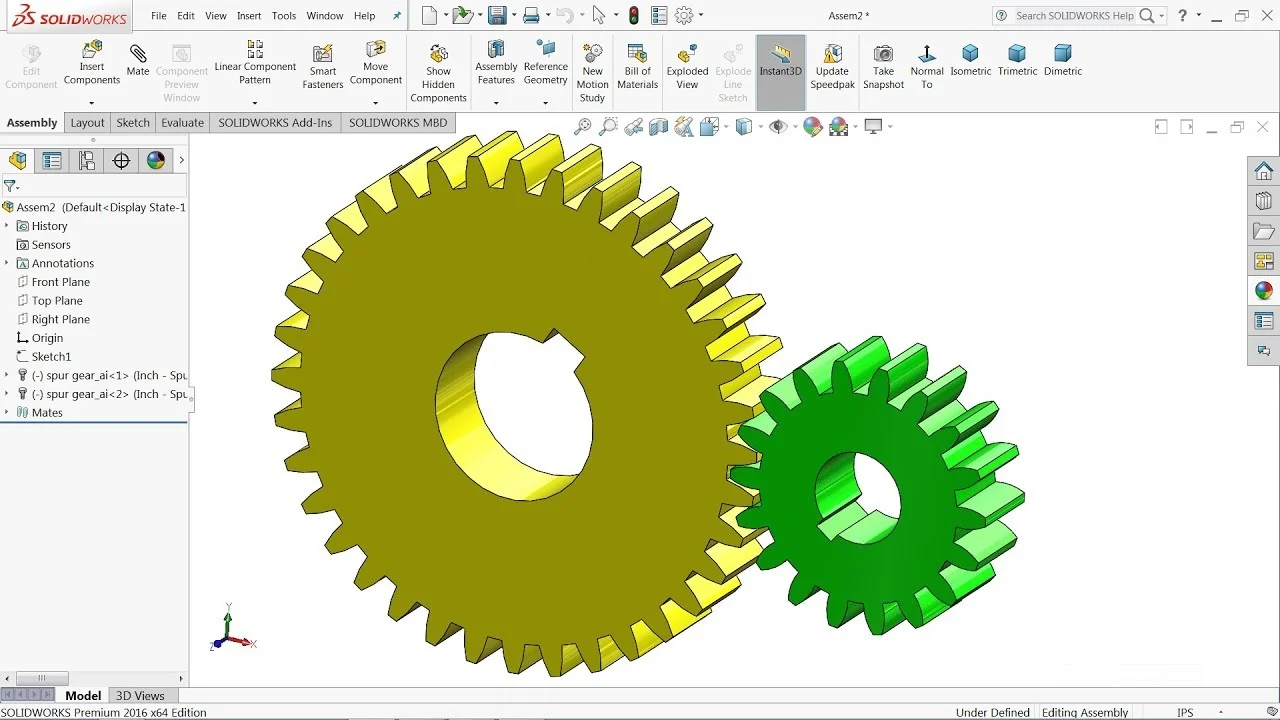1280x720 pixels.
Task: Switch to 3D Views bottom tab
Action: click(140, 696)
